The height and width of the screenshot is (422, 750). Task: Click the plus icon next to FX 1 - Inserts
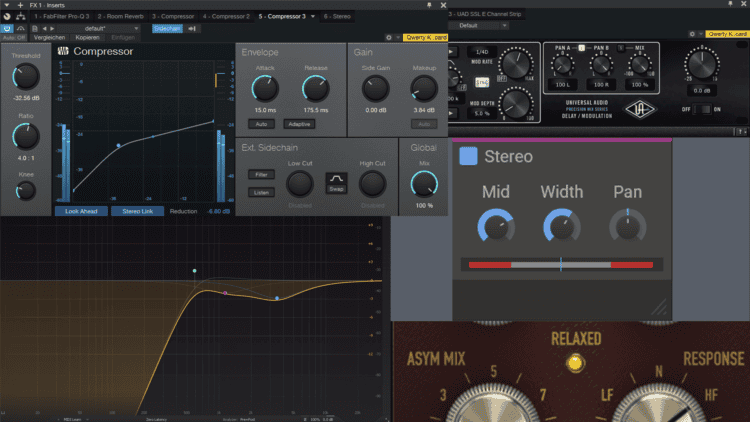coord(20,5)
